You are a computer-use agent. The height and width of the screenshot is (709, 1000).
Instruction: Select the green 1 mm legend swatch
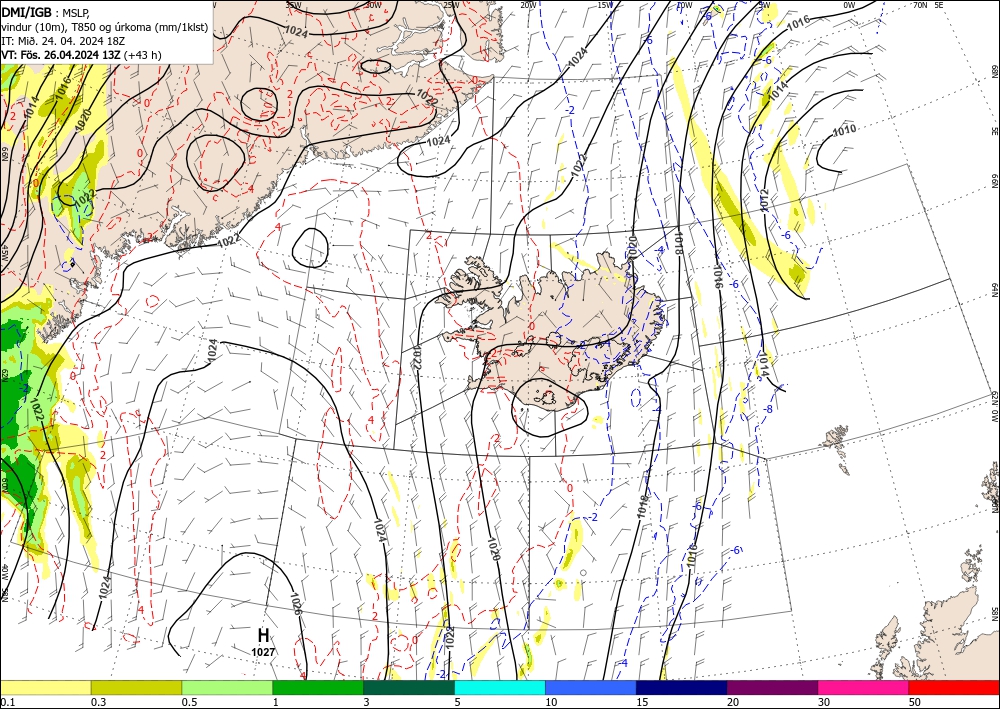pyautogui.click(x=318, y=687)
